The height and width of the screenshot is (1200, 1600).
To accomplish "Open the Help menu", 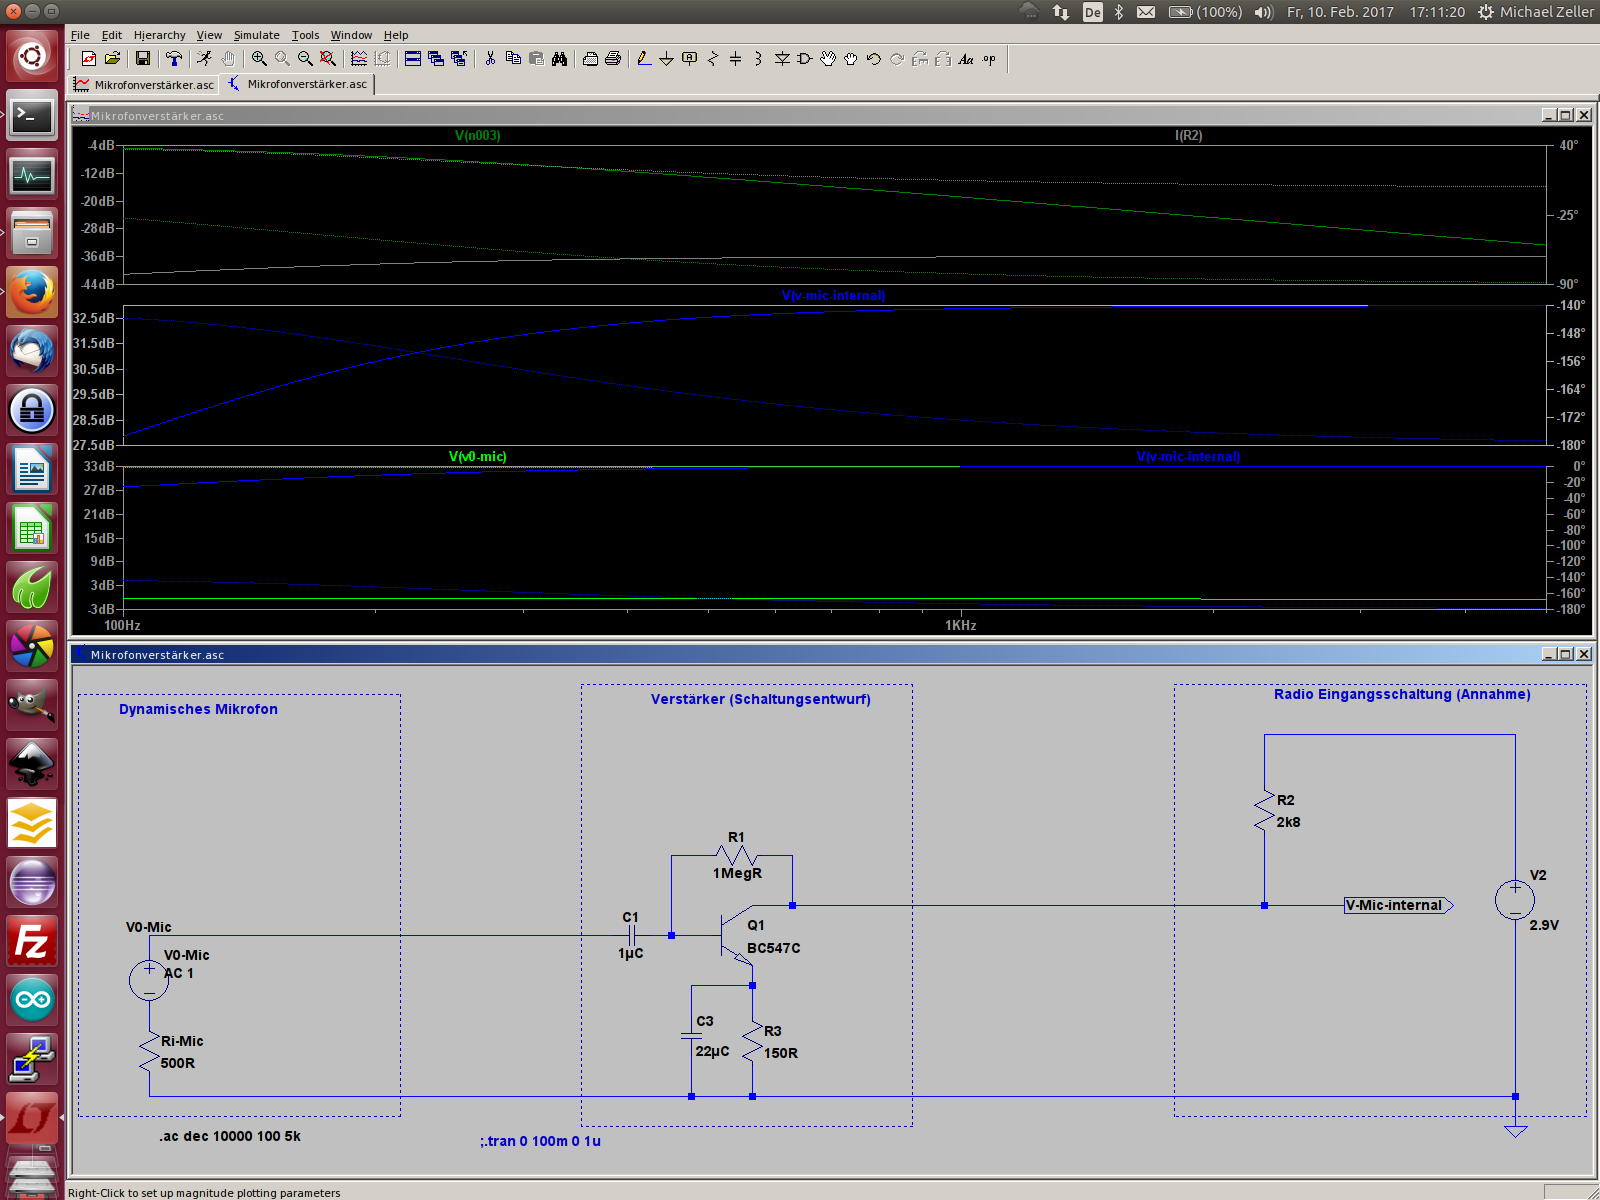I will [x=396, y=35].
